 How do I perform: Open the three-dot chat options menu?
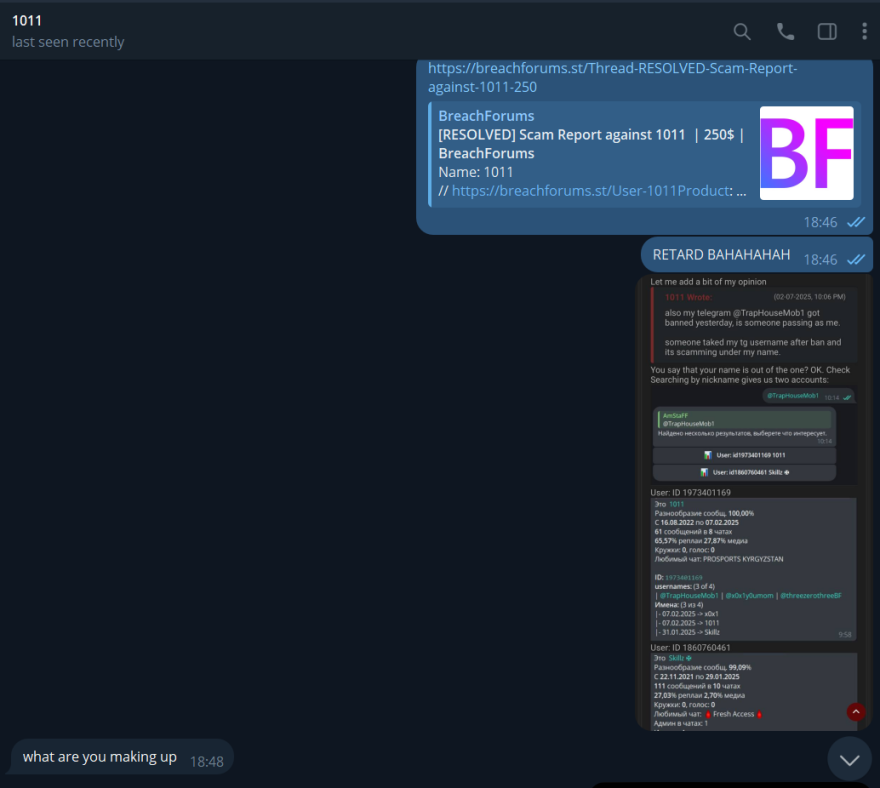864,31
